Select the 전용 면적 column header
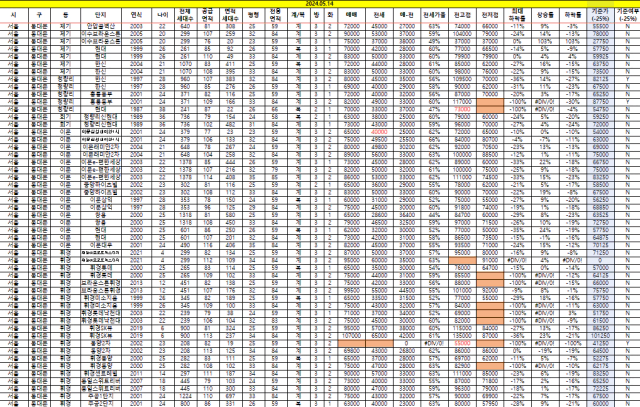640x407 pixels. (275, 15)
